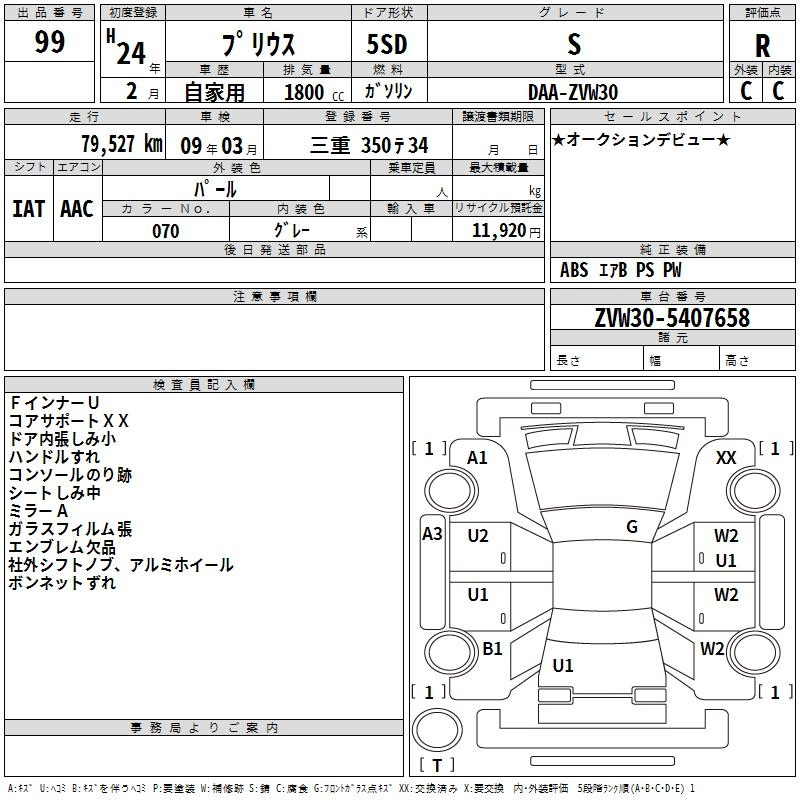Viewport: 800px width, 800px height.
Task: Select the mileage value 79,527 km
Action: (121, 144)
